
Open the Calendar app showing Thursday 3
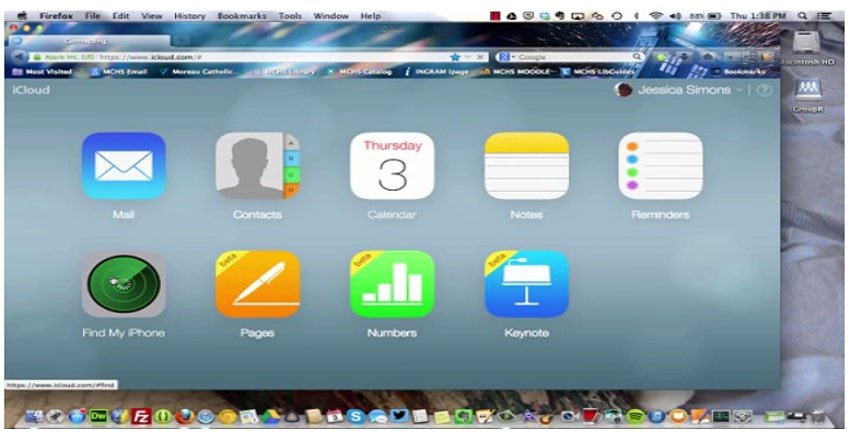[392, 166]
